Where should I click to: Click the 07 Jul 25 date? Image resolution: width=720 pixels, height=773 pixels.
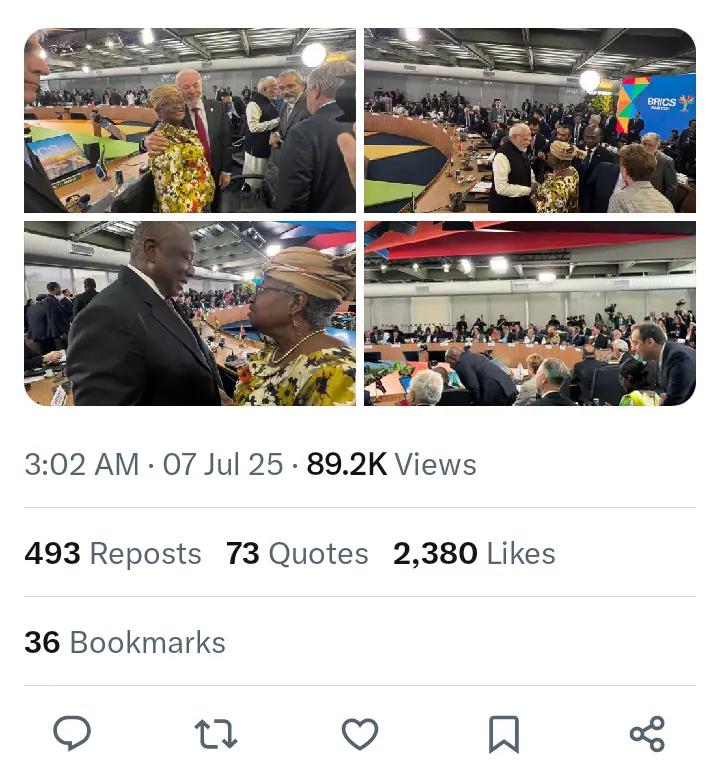(x=223, y=464)
